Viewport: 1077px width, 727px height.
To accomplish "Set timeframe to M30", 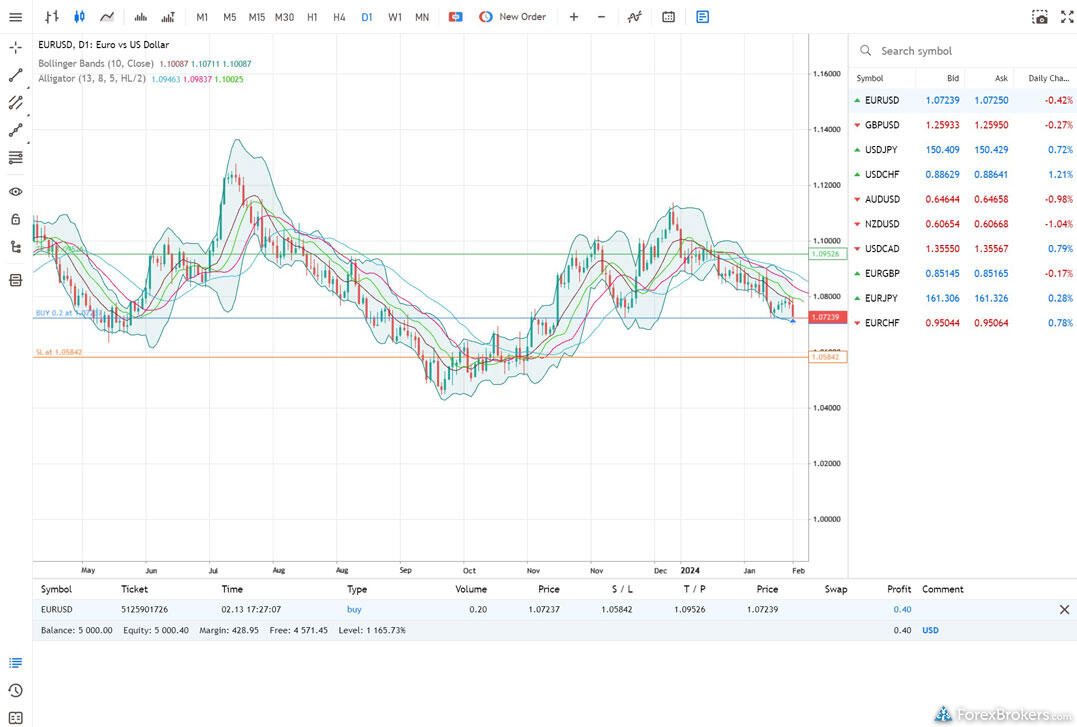I will click(x=284, y=17).
